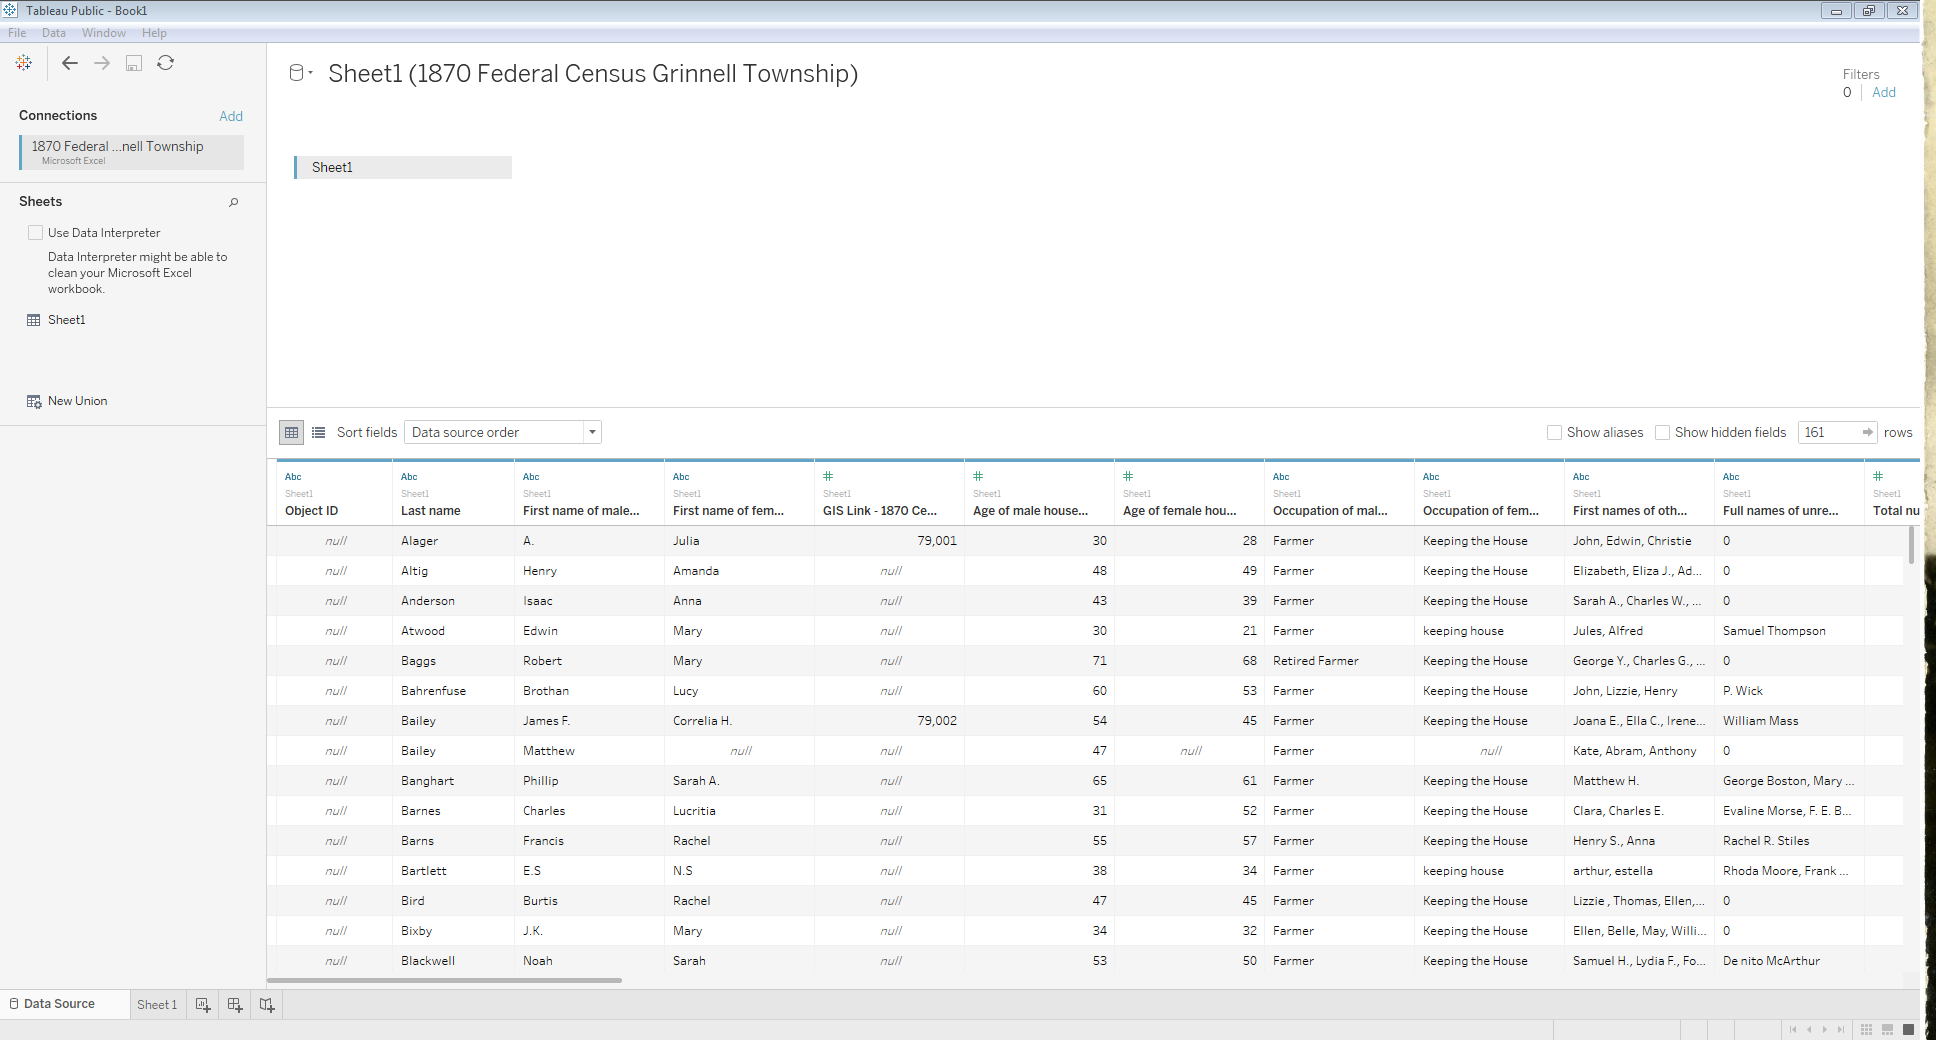
Task: Click Add under Filters
Action: [1884, 92]
